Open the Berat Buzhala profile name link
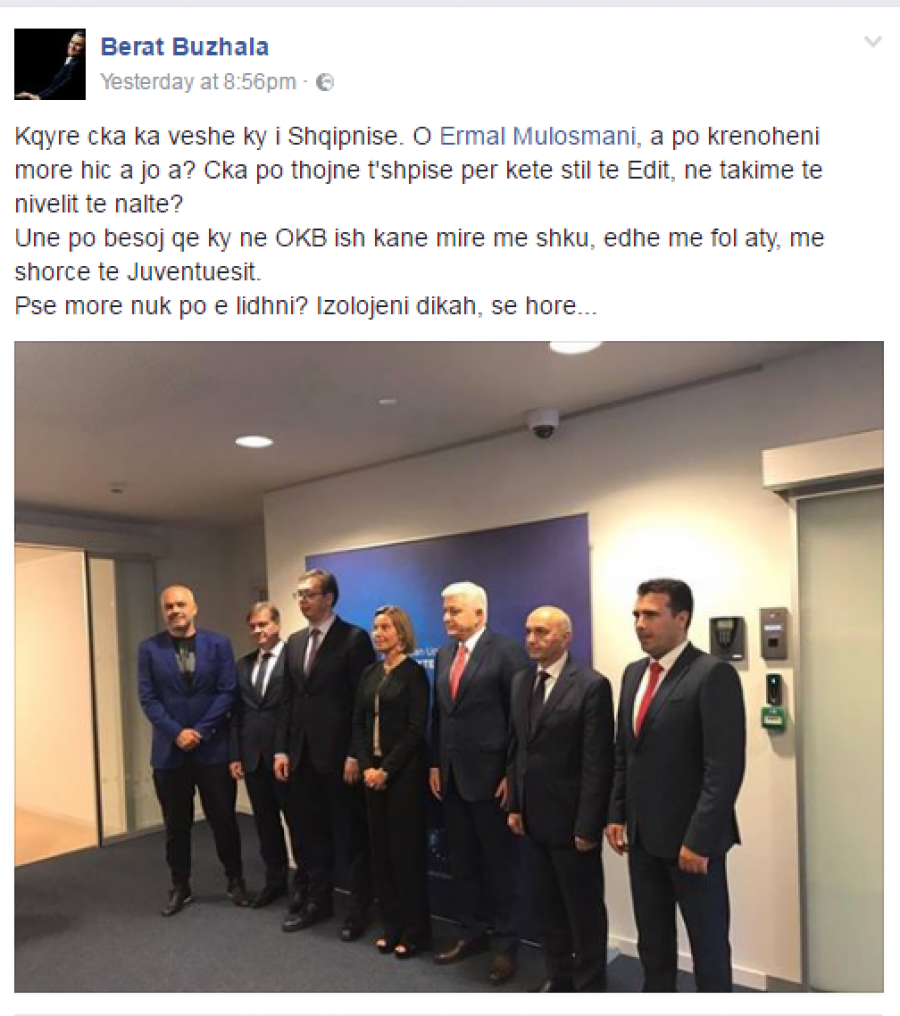 coord(185,47)
